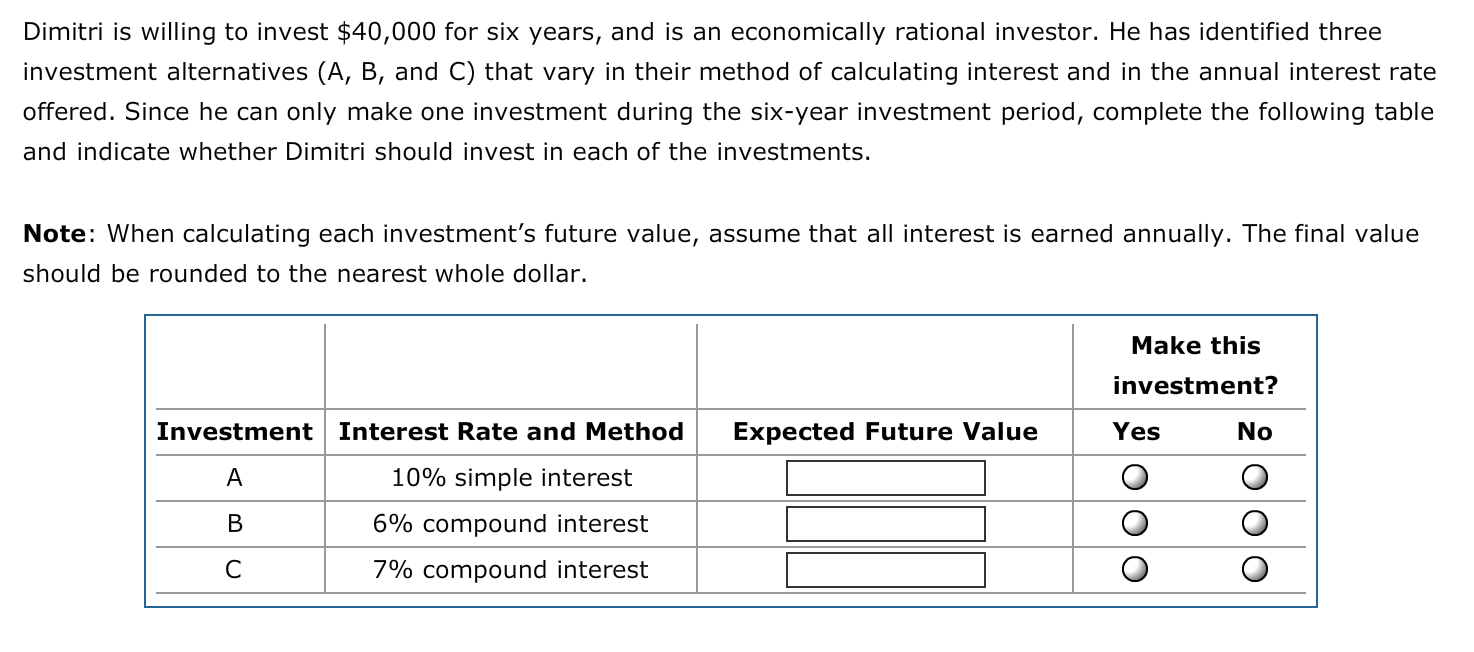
Task: Click the Yes column label
Action: [1135, 432]
